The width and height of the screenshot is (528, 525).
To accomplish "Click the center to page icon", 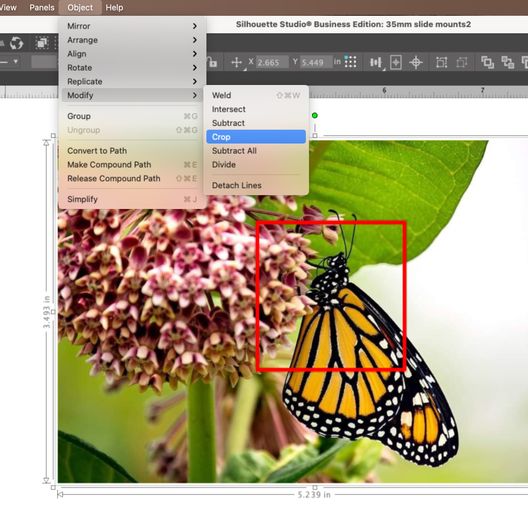I will click(x=396, y=62).
